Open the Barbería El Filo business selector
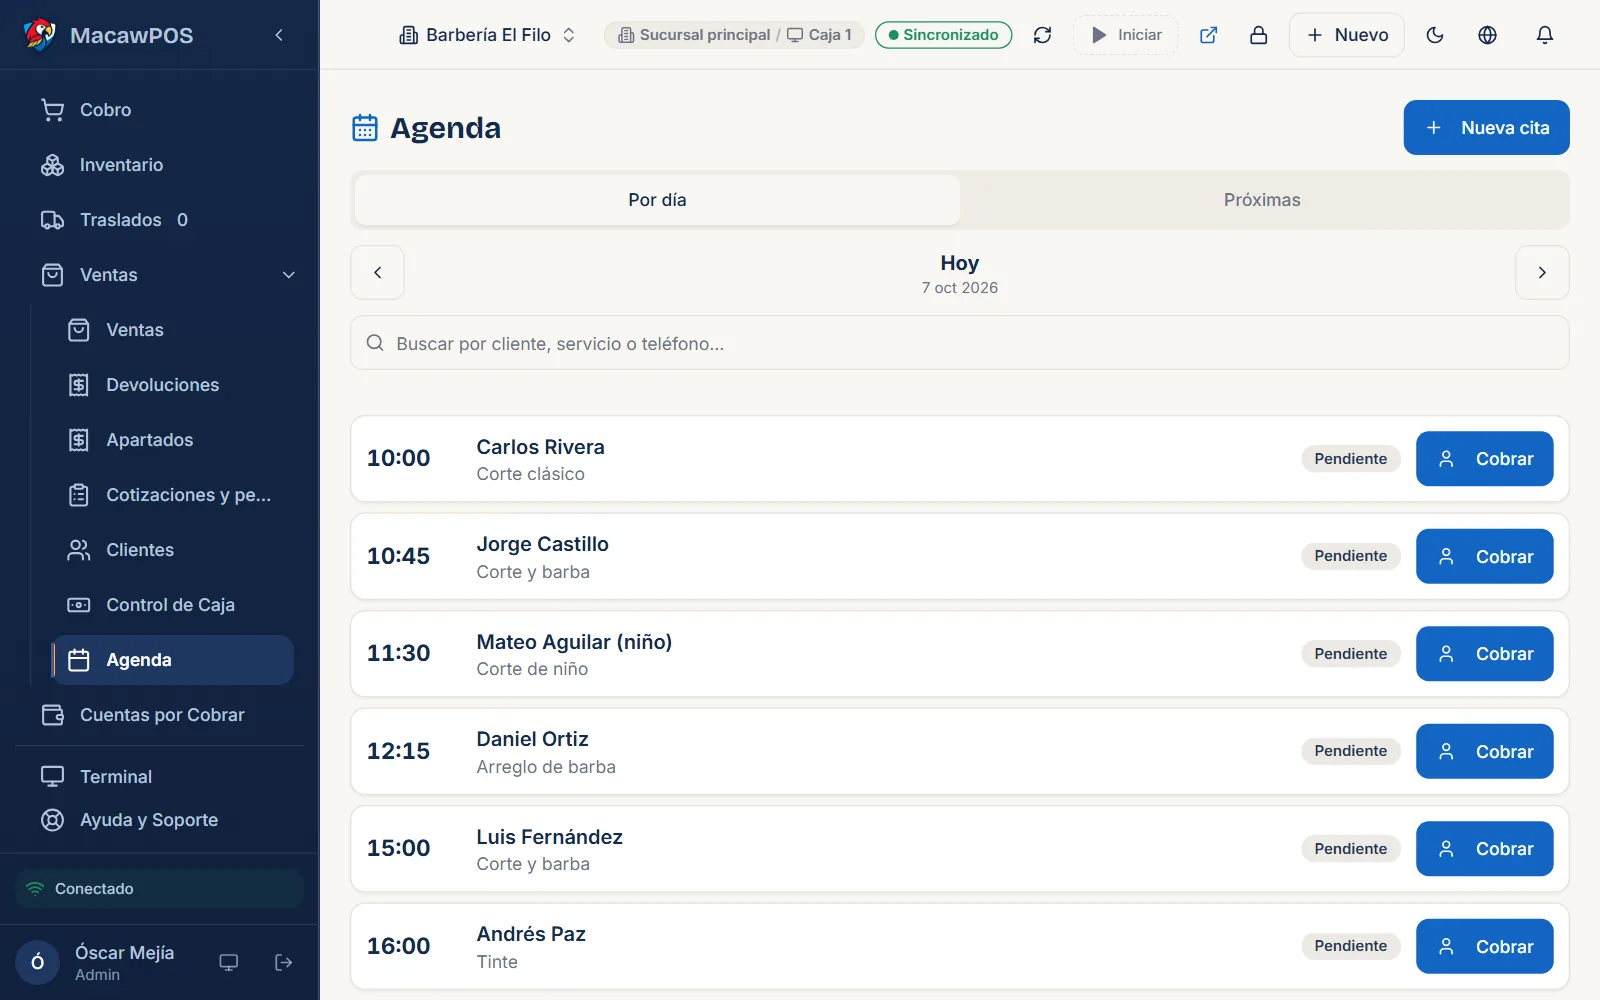Image resolution: width=1600 pixels, height=1000 pixels. click(487, 35)
